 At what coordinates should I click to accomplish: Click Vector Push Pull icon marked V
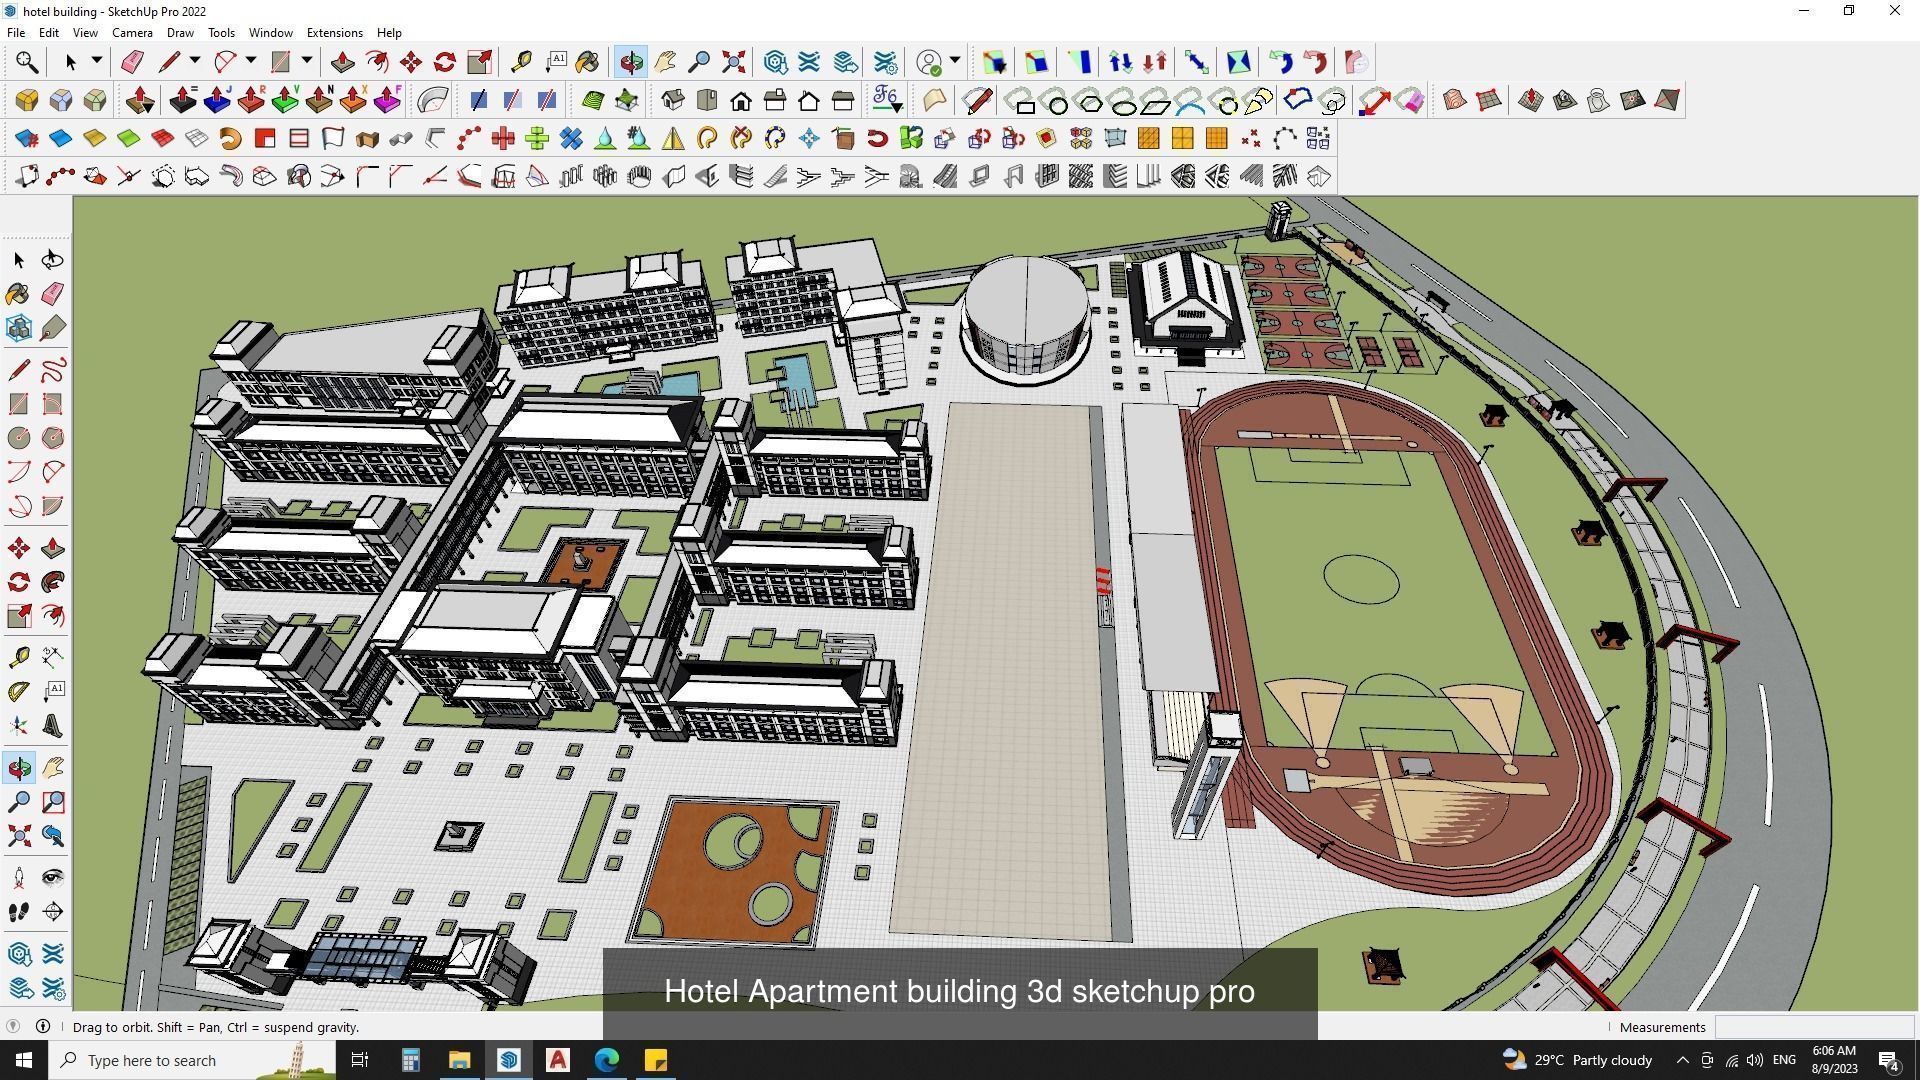pyautogui.click(x=285, y=100)
